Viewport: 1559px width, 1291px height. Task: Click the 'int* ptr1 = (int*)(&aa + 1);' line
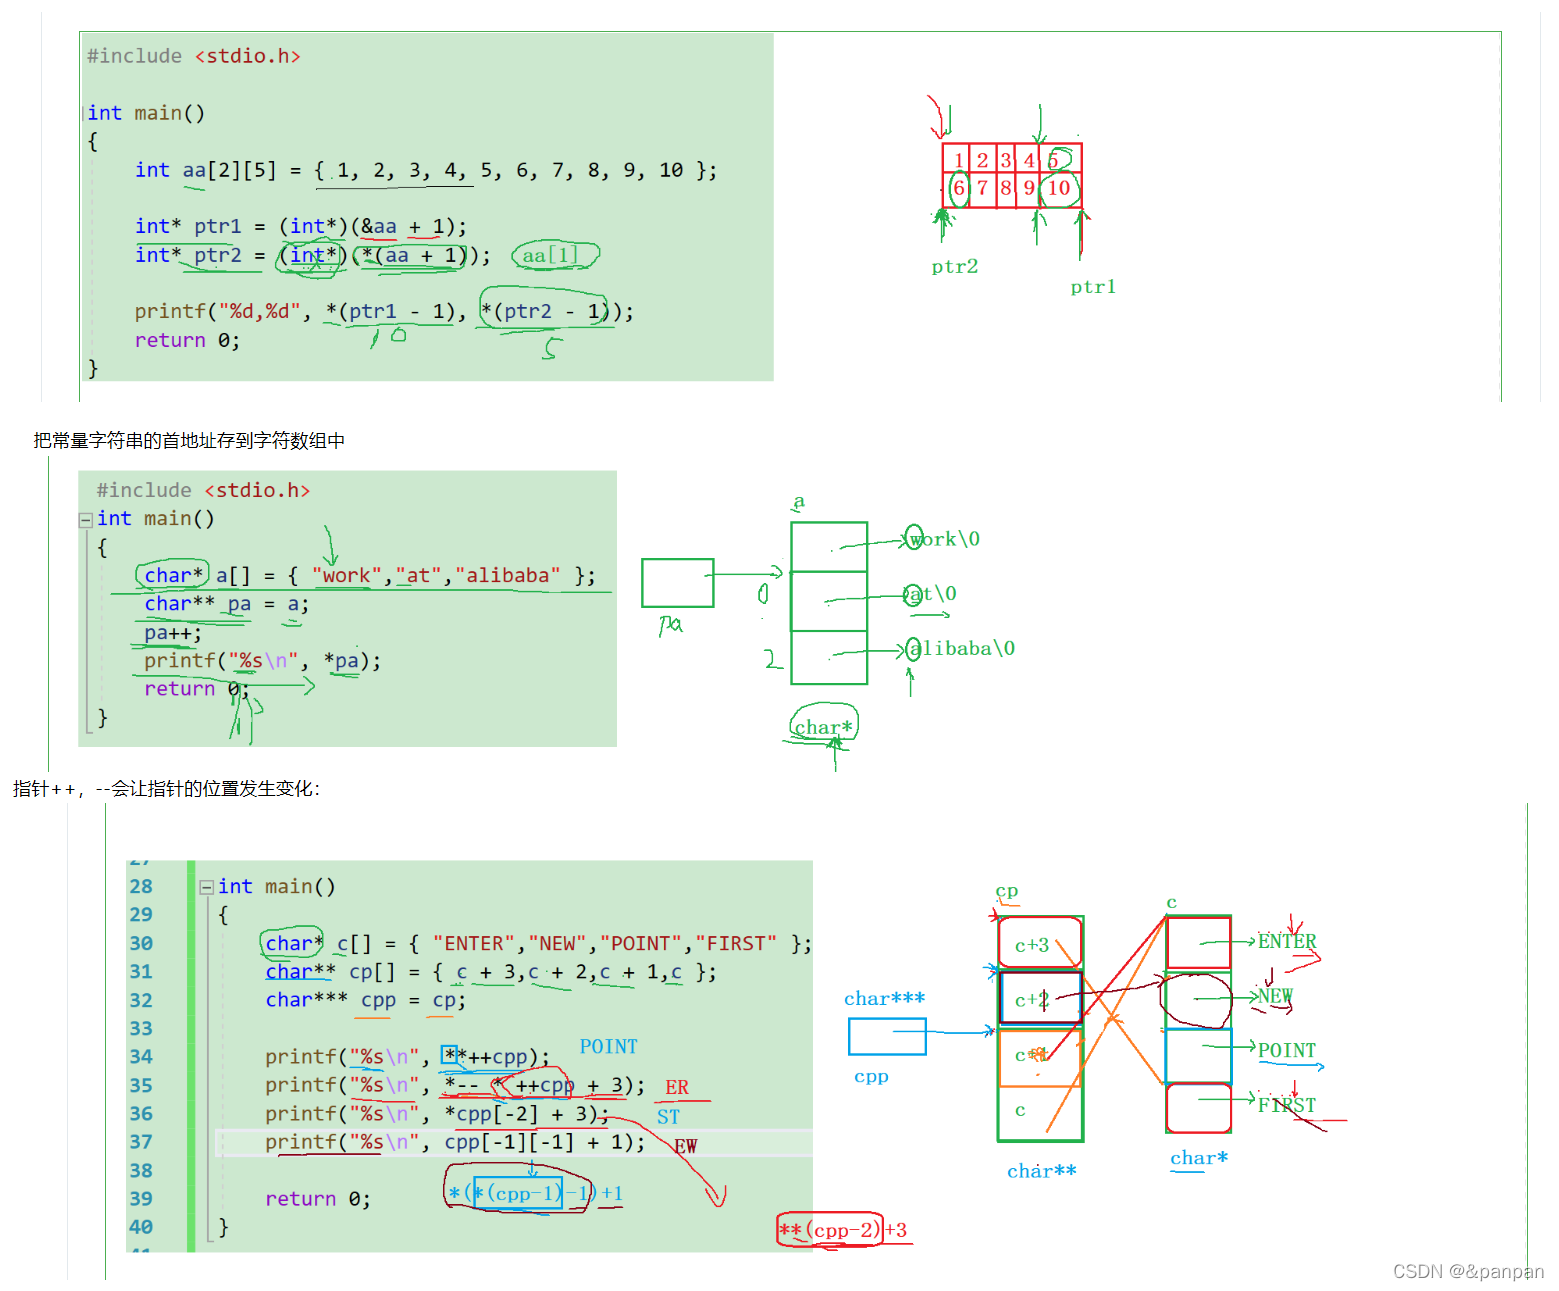301,227
